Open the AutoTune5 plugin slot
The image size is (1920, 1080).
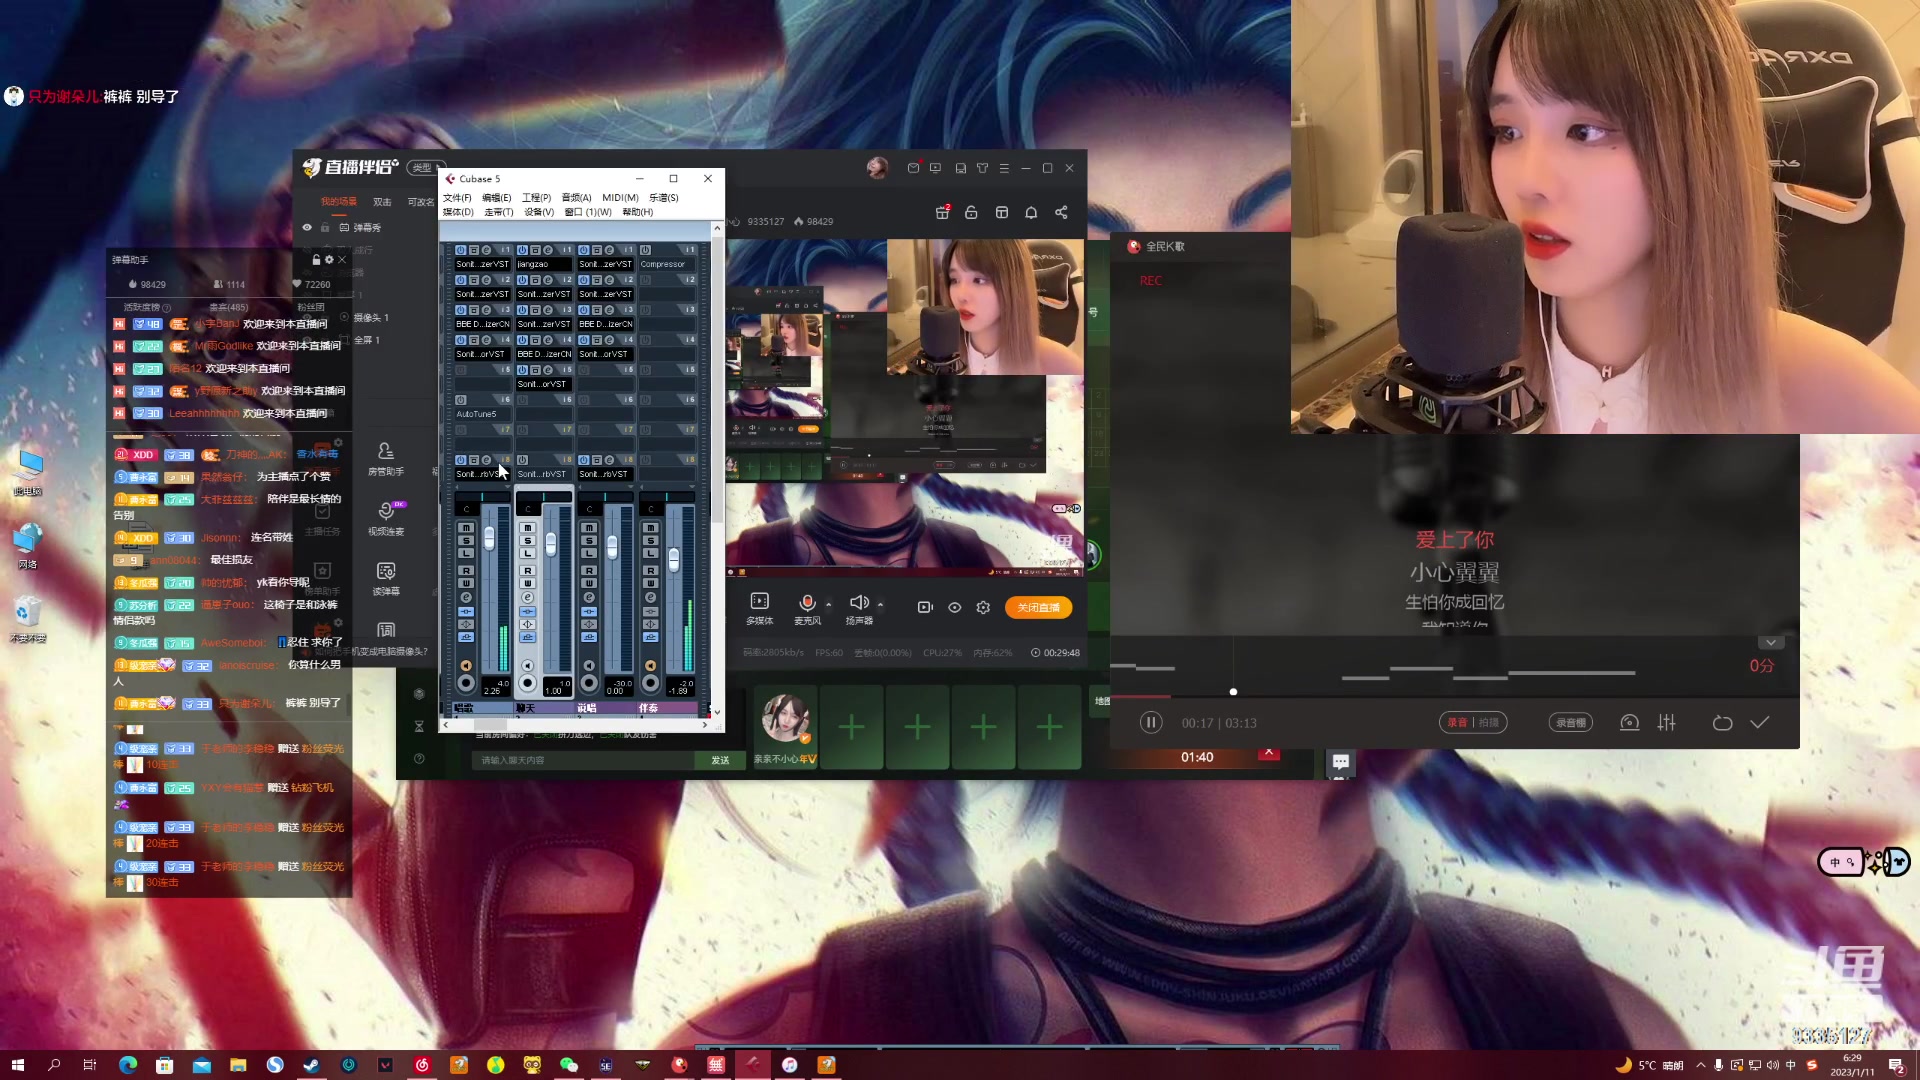pyautogui.click(x=482, y=414)
